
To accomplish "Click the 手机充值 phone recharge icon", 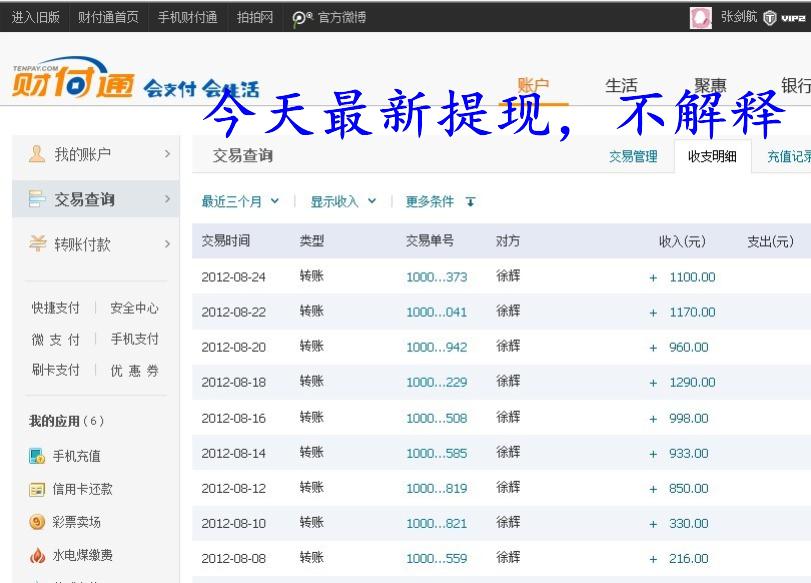I will tap(37, 456).
